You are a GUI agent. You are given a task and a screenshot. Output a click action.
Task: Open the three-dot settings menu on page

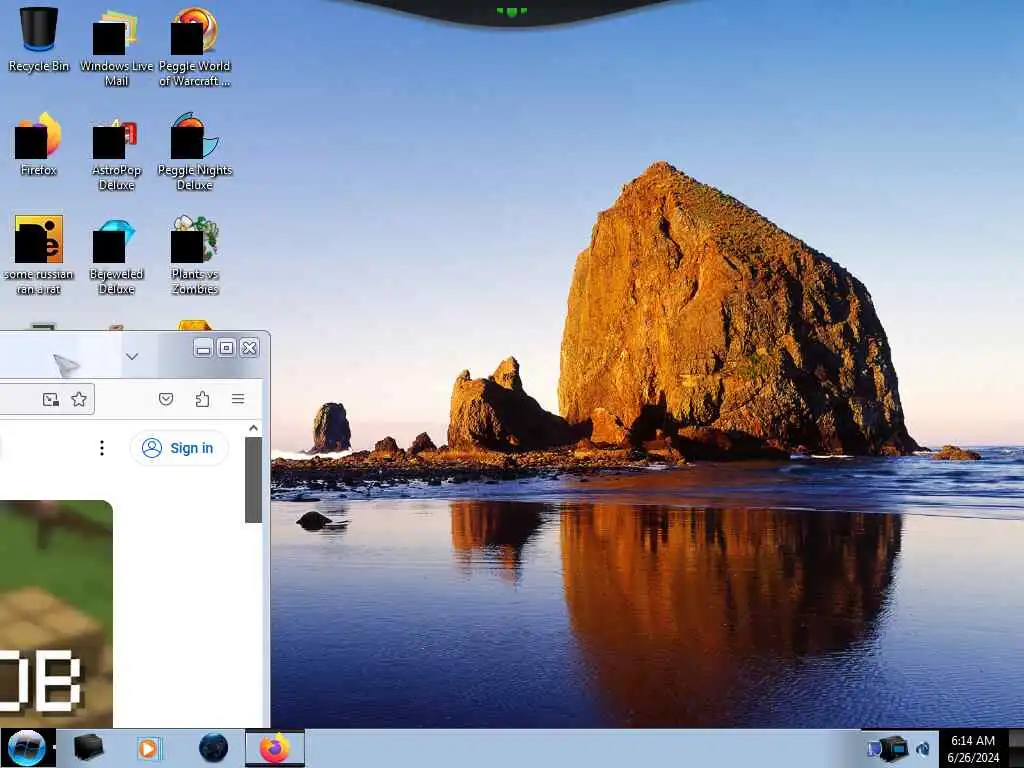[102, 448]
